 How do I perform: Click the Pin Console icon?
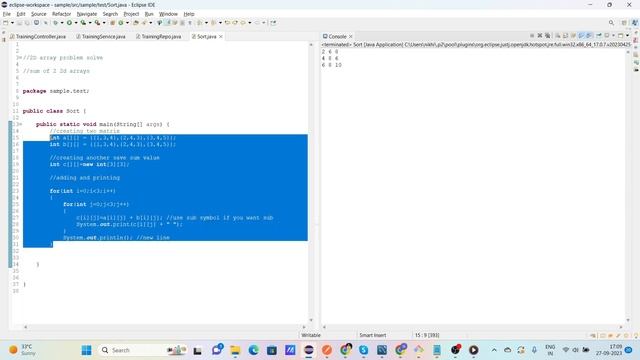coord(599,36)
